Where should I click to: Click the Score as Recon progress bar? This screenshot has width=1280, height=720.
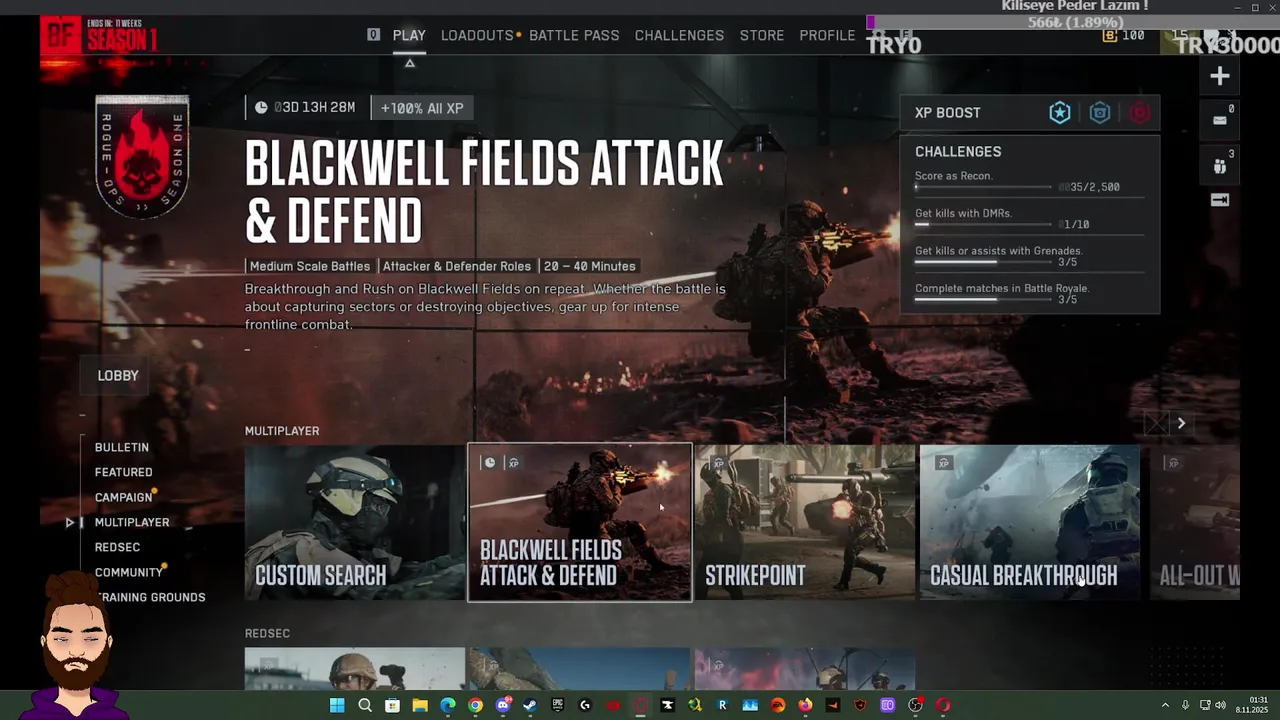(x=983, y=187)
